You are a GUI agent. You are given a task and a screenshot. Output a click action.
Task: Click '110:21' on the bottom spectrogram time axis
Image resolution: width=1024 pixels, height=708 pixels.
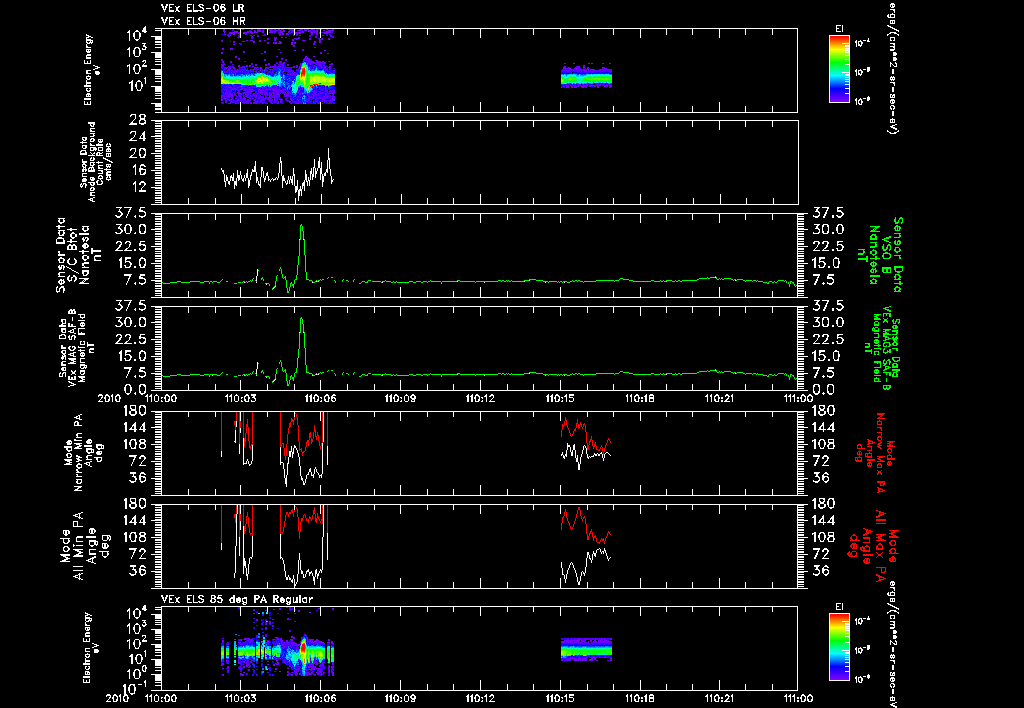coord(719,698)
